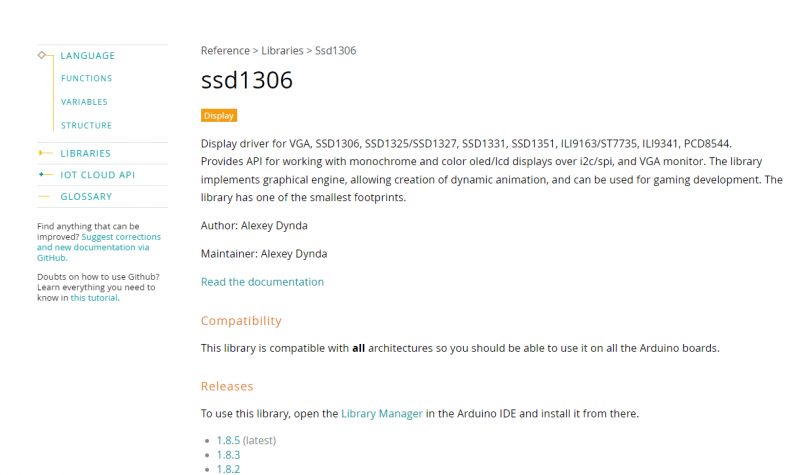Click the icon beside IOT CLOUD API
This screenshot has width=800, height=475.
click(44, 174)
